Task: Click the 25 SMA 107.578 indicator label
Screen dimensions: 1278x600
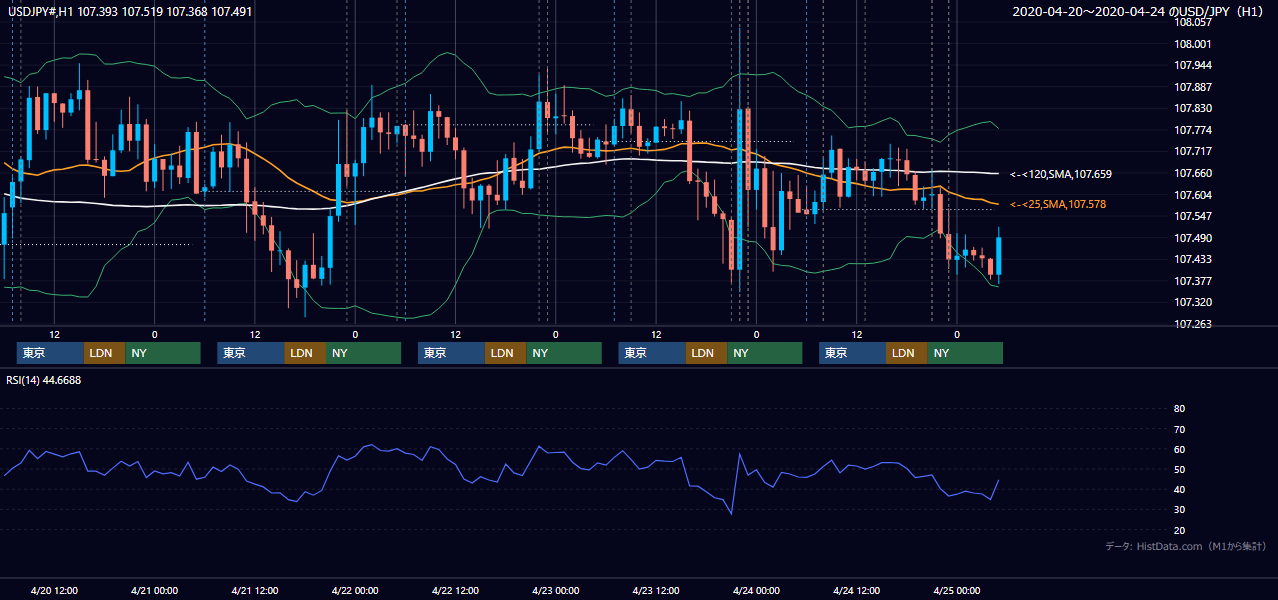Action: pyautogui.click(x=1058, y=204)
